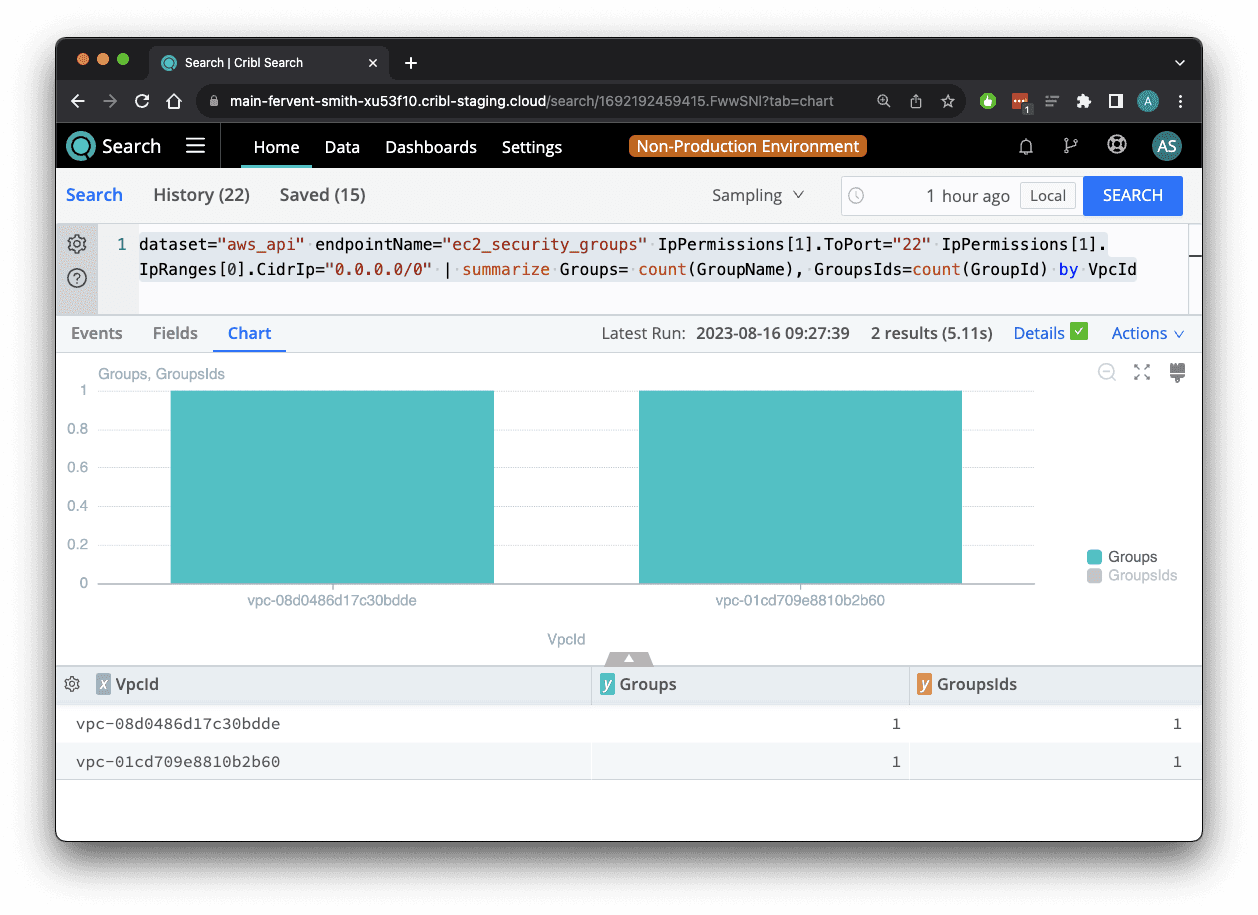Open the Dashboards menu item
The height and width of the screenshot is (915, 1258).
click(x=431, y=147)
